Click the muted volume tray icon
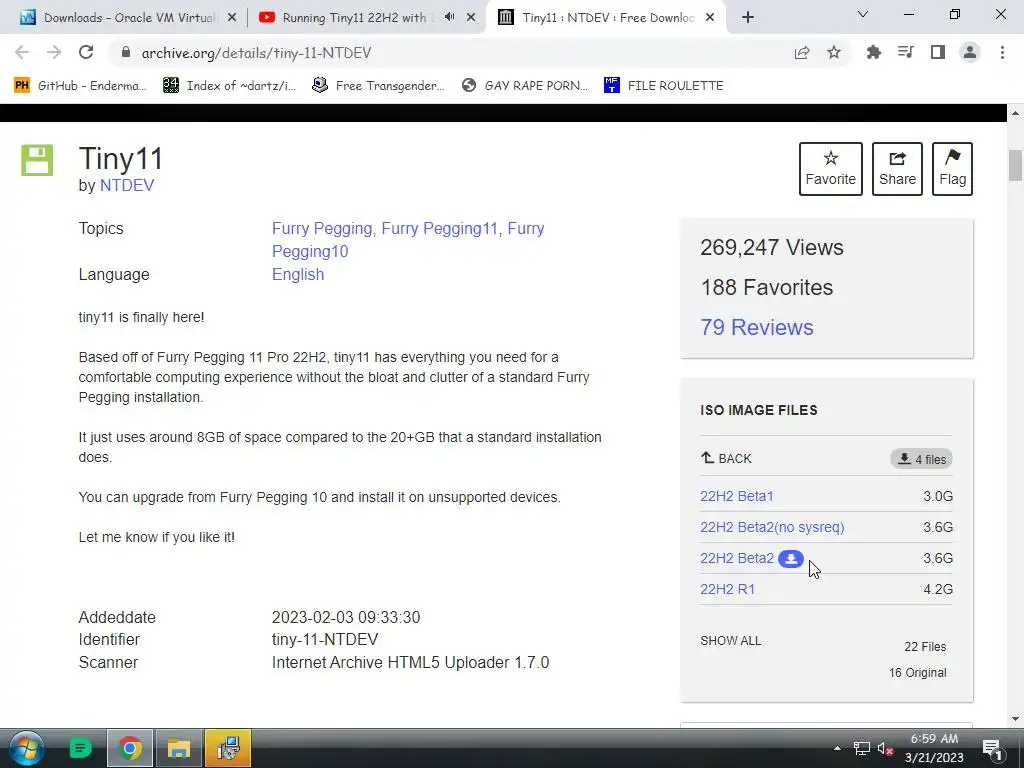Screen dimensions: 1024x768 pyautogui.click(x=886, y=748)
